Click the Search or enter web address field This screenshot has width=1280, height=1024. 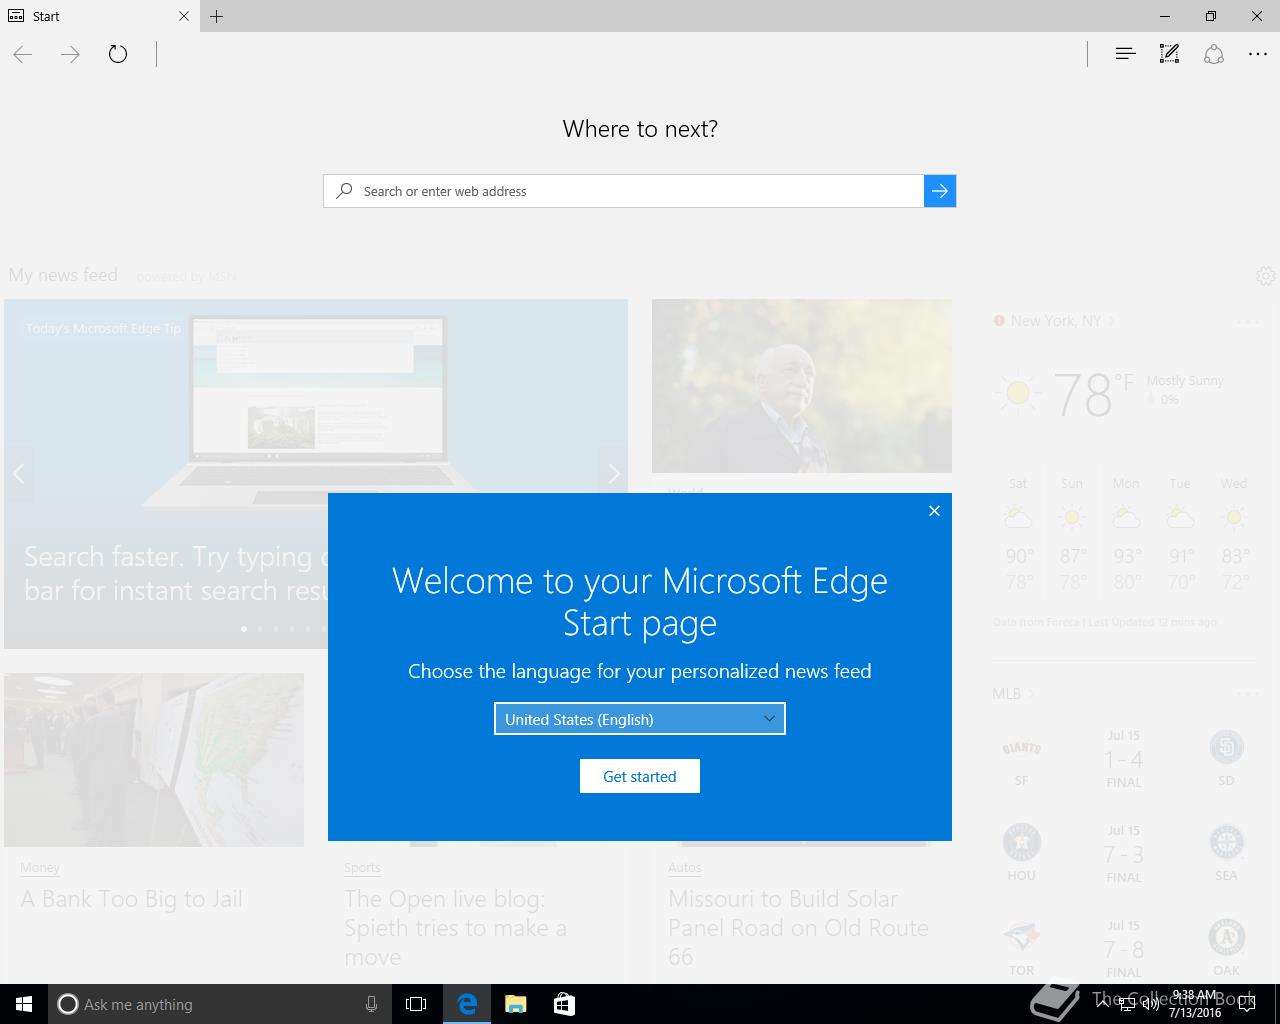(x=623, y=191)
